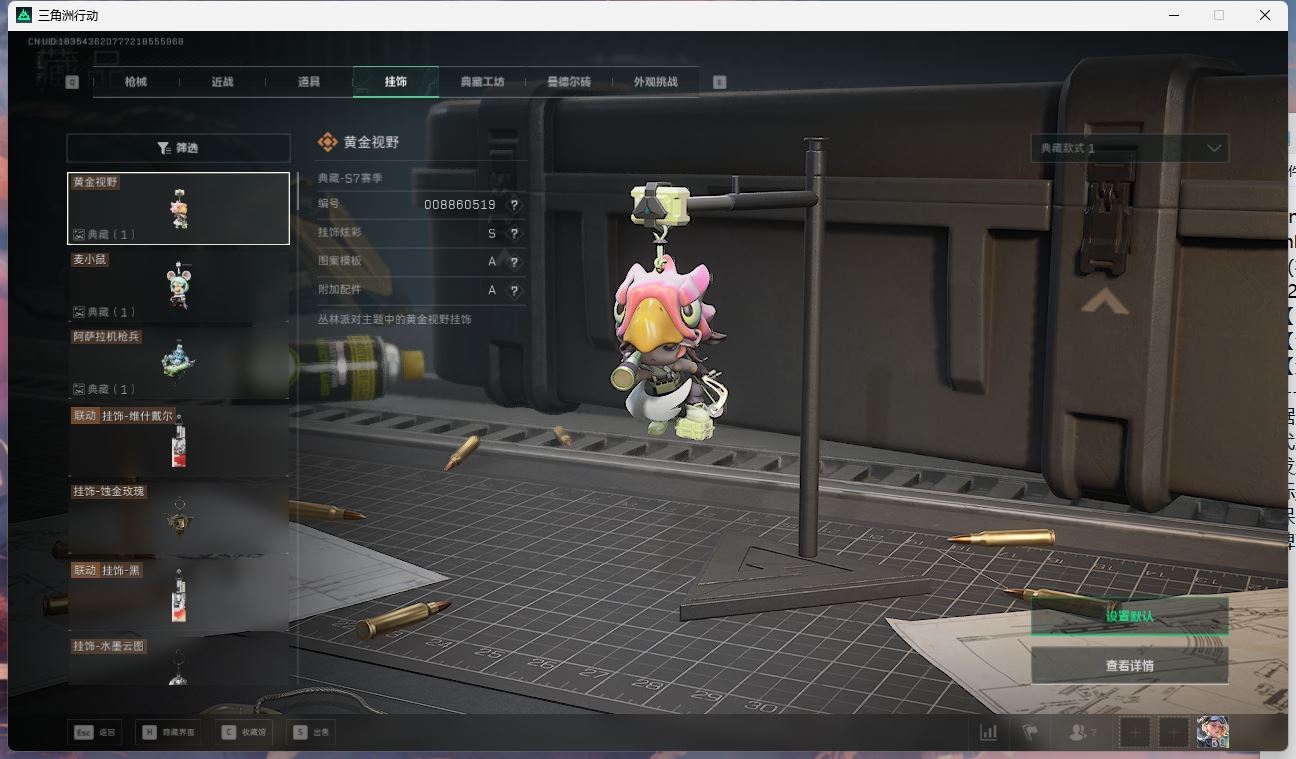Click the 设置默认 button
Image resolution: width=1296 pixels, height=759 pixels.
click(x=1129, y=616)
